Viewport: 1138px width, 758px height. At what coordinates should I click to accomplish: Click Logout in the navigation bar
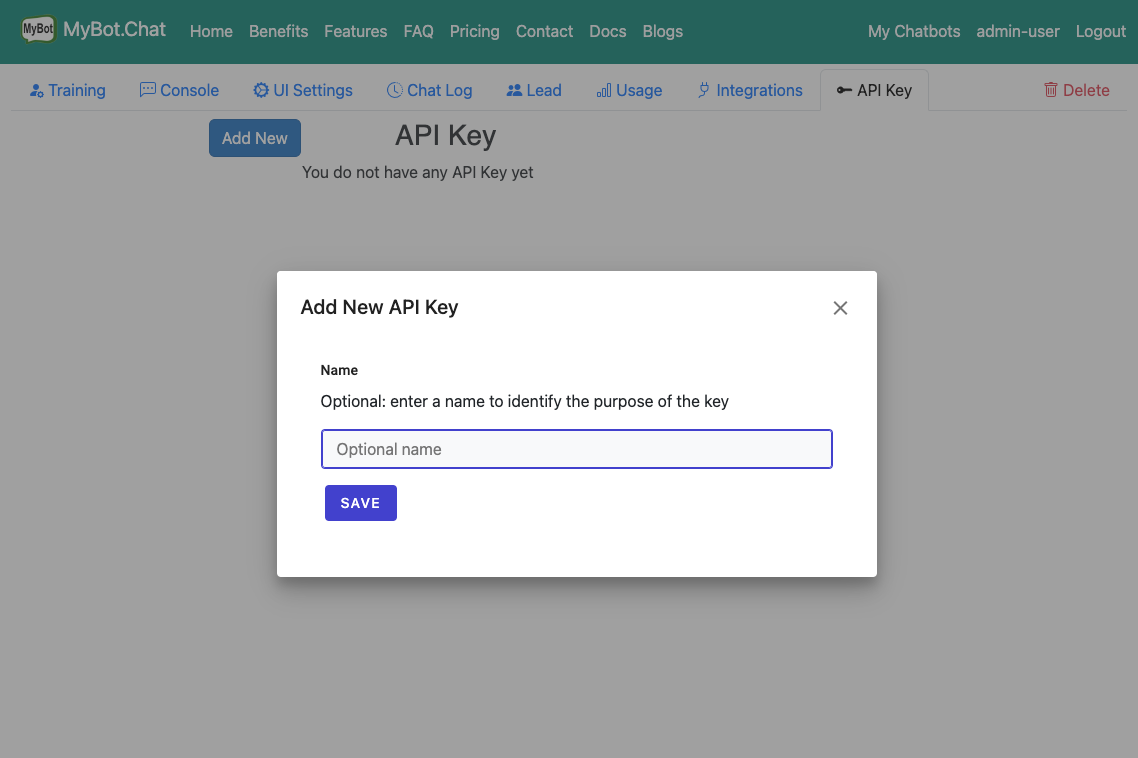coord(1100,31)
